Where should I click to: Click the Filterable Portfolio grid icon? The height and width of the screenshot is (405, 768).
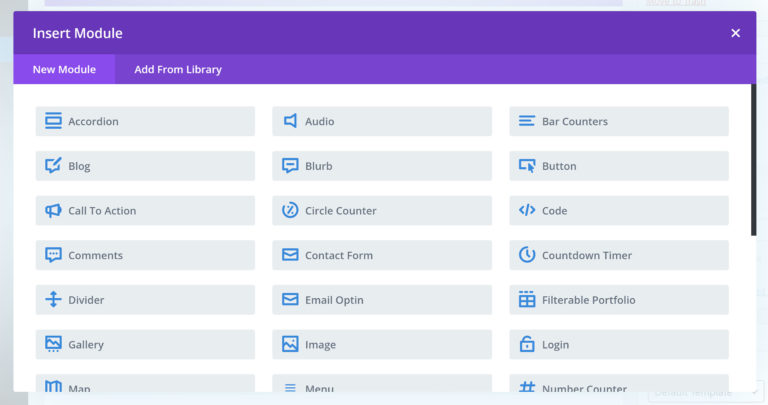(x=527, y=299)
